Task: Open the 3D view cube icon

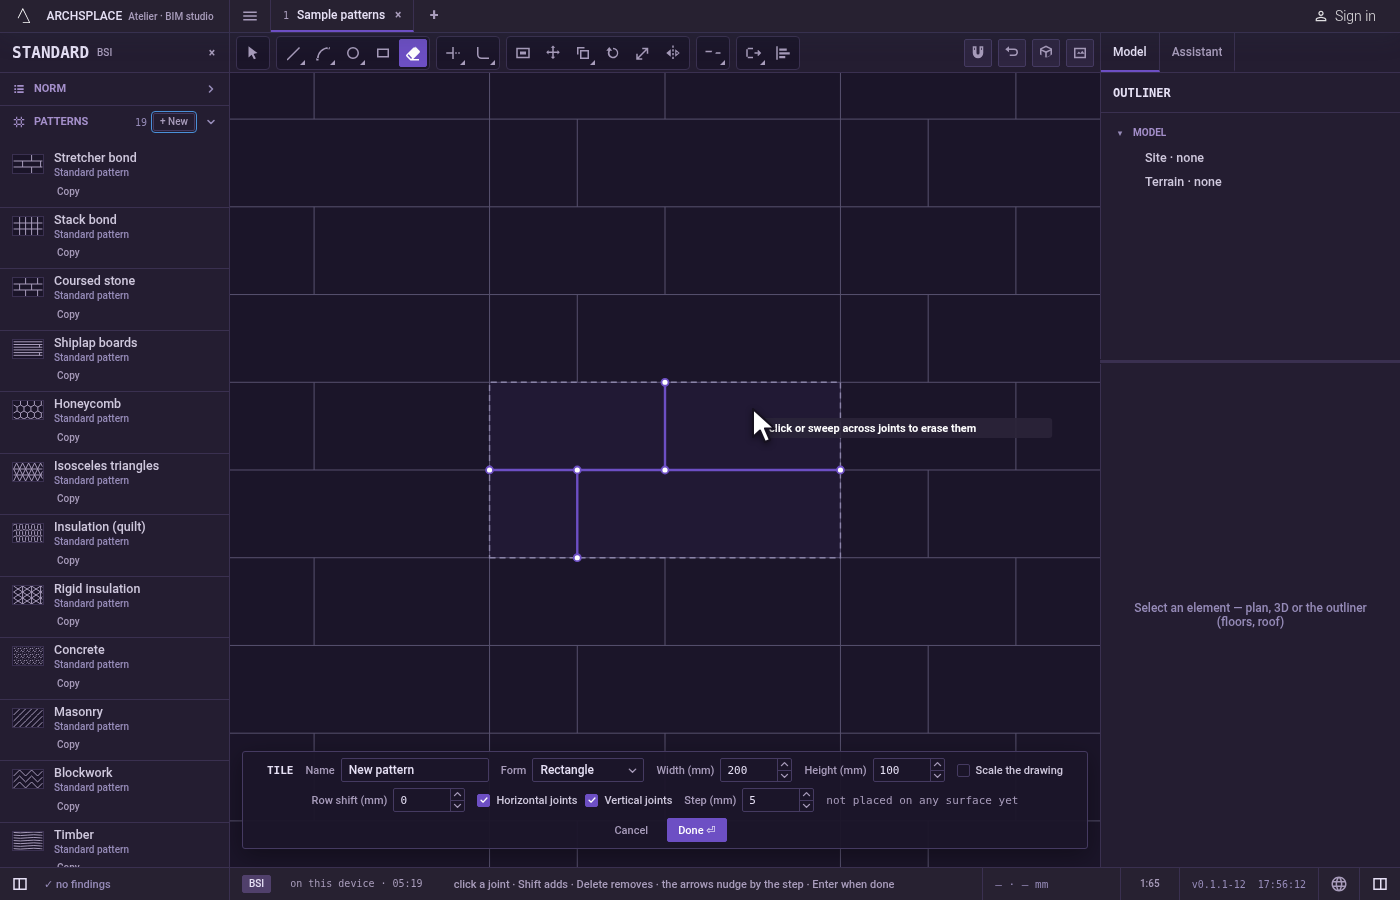Action: (1046, 53)
